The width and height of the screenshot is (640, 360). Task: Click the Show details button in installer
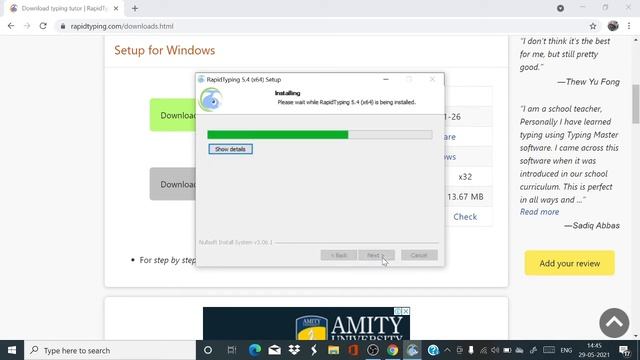click(x=230, y=149)
